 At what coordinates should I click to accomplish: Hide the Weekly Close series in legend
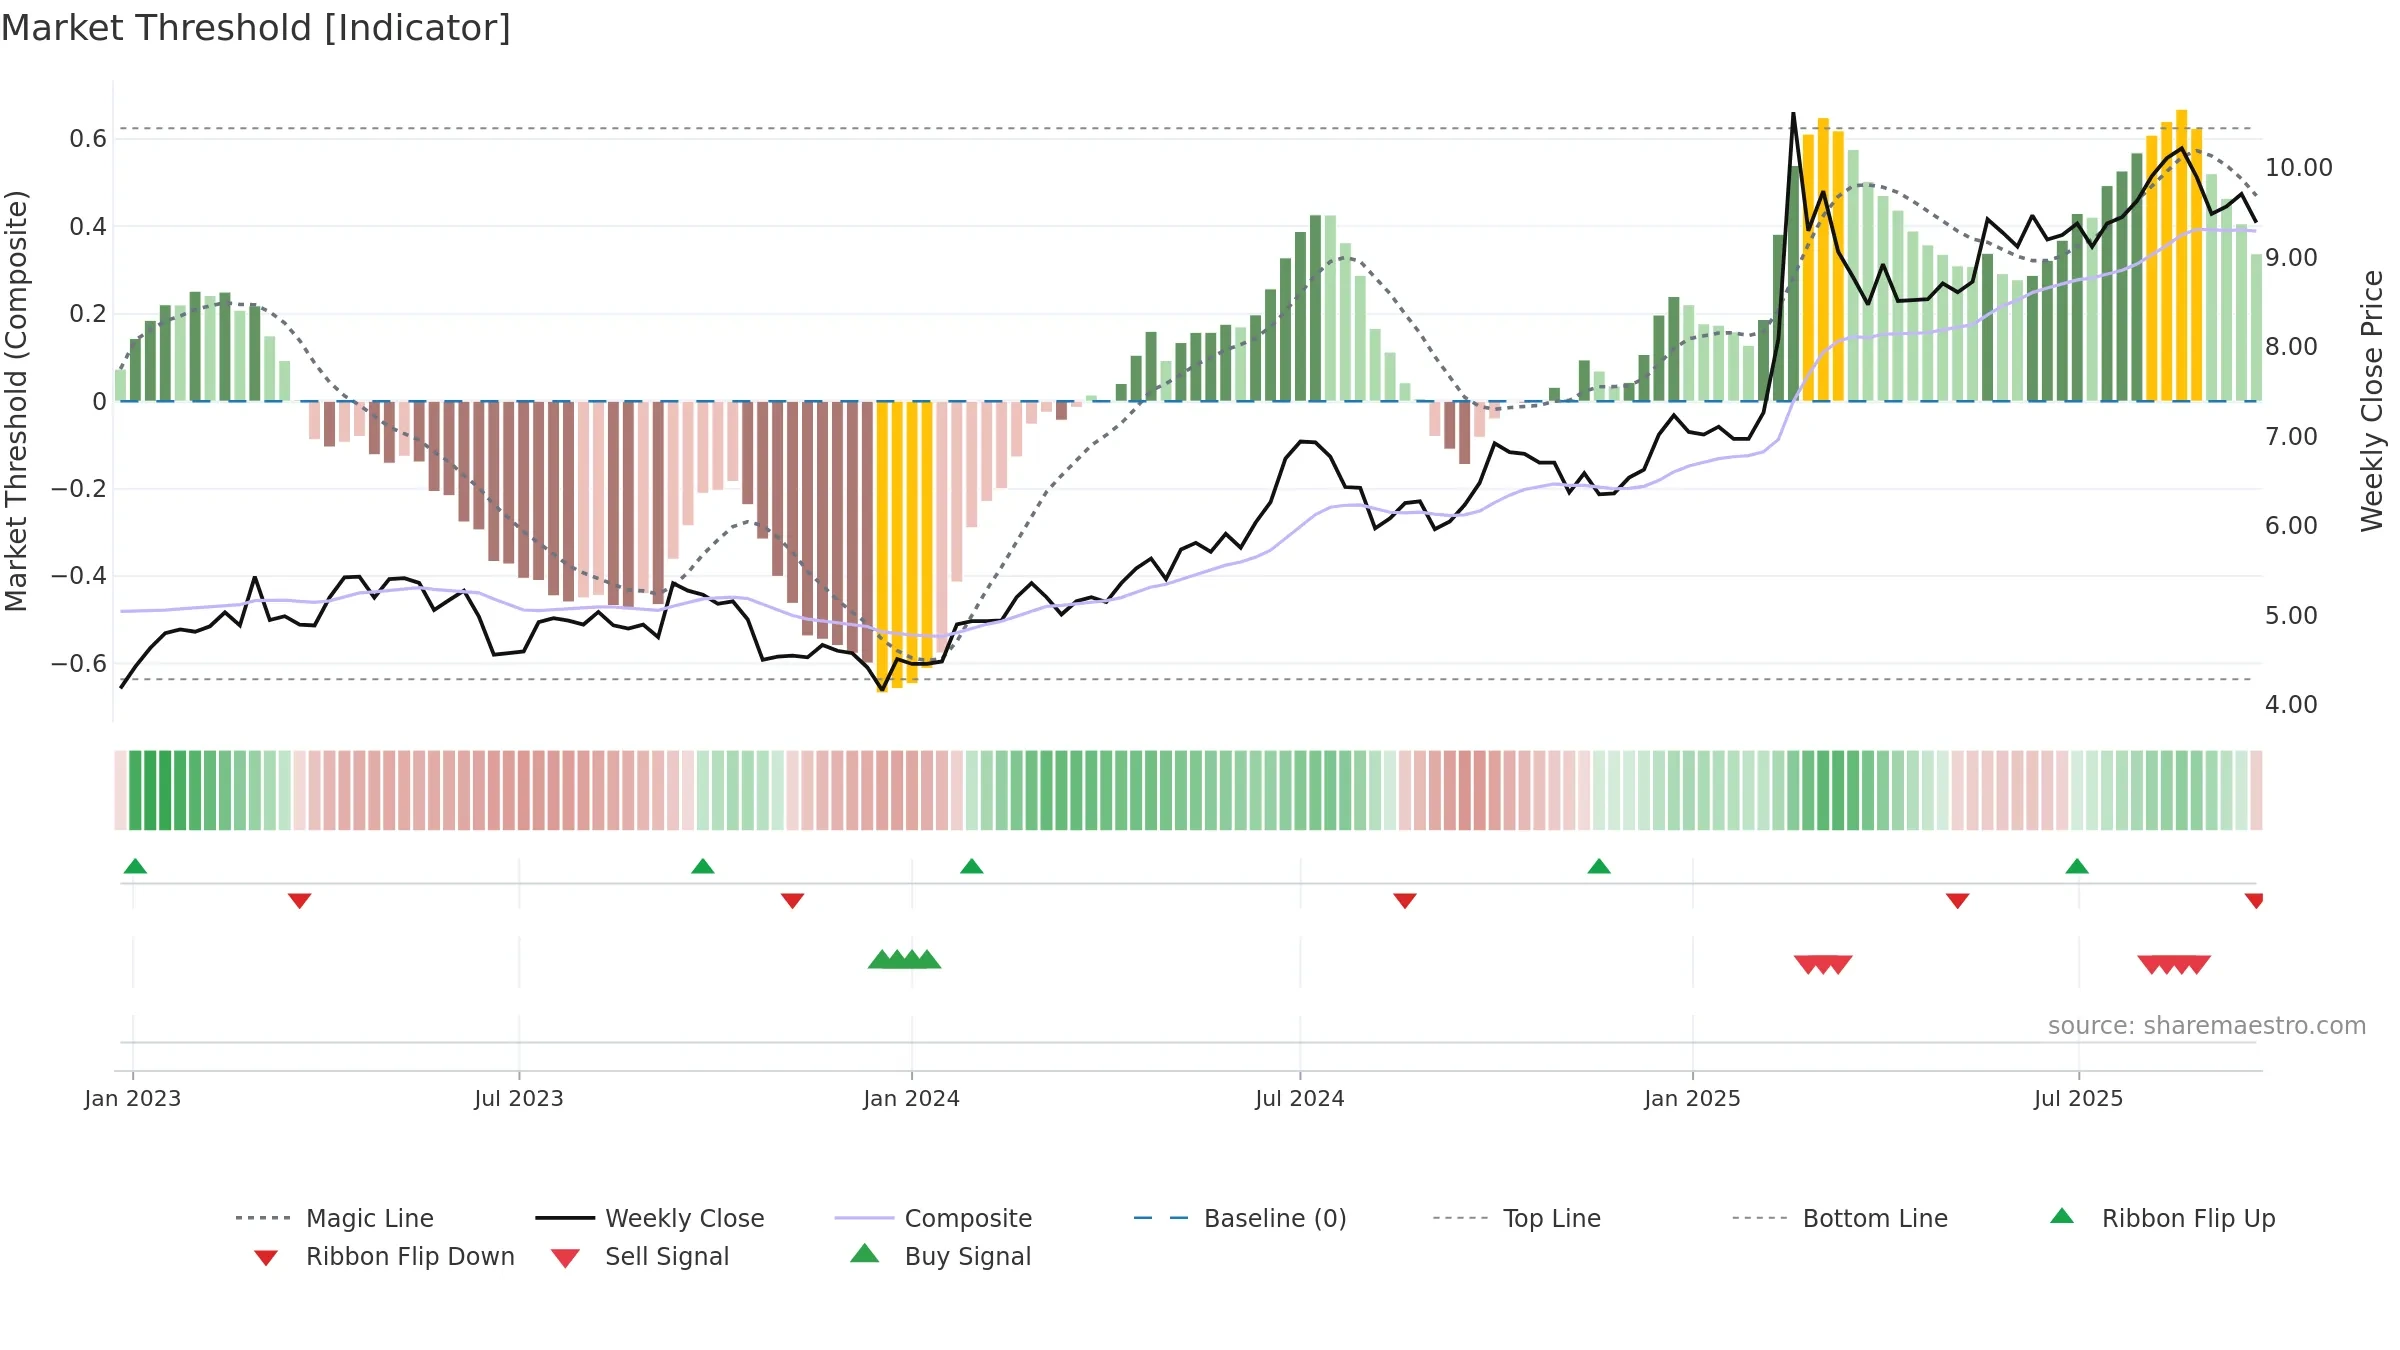649,1218
